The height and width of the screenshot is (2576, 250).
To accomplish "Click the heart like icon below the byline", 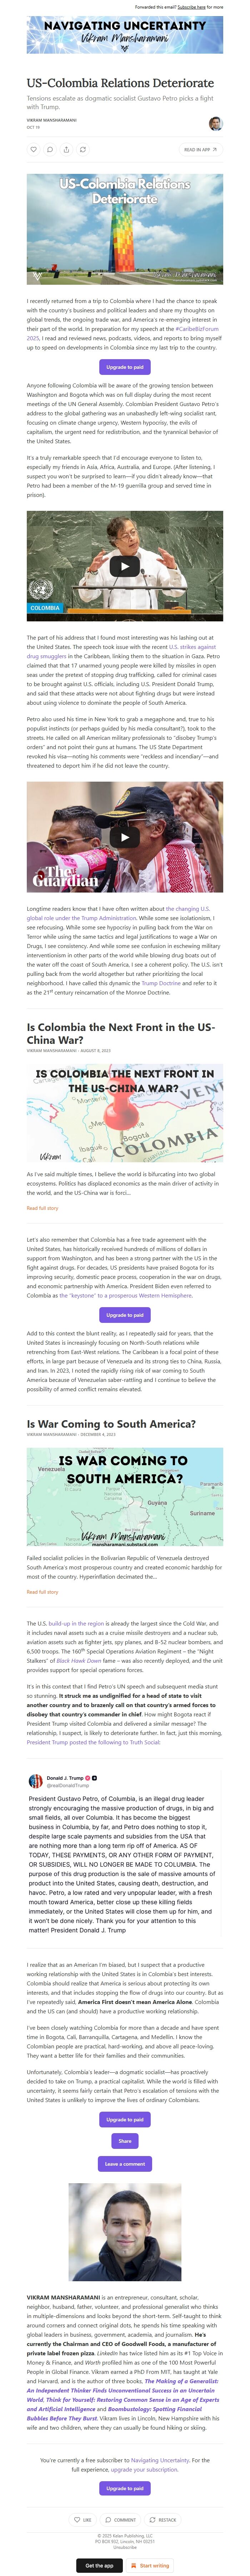I will point(34,149).
